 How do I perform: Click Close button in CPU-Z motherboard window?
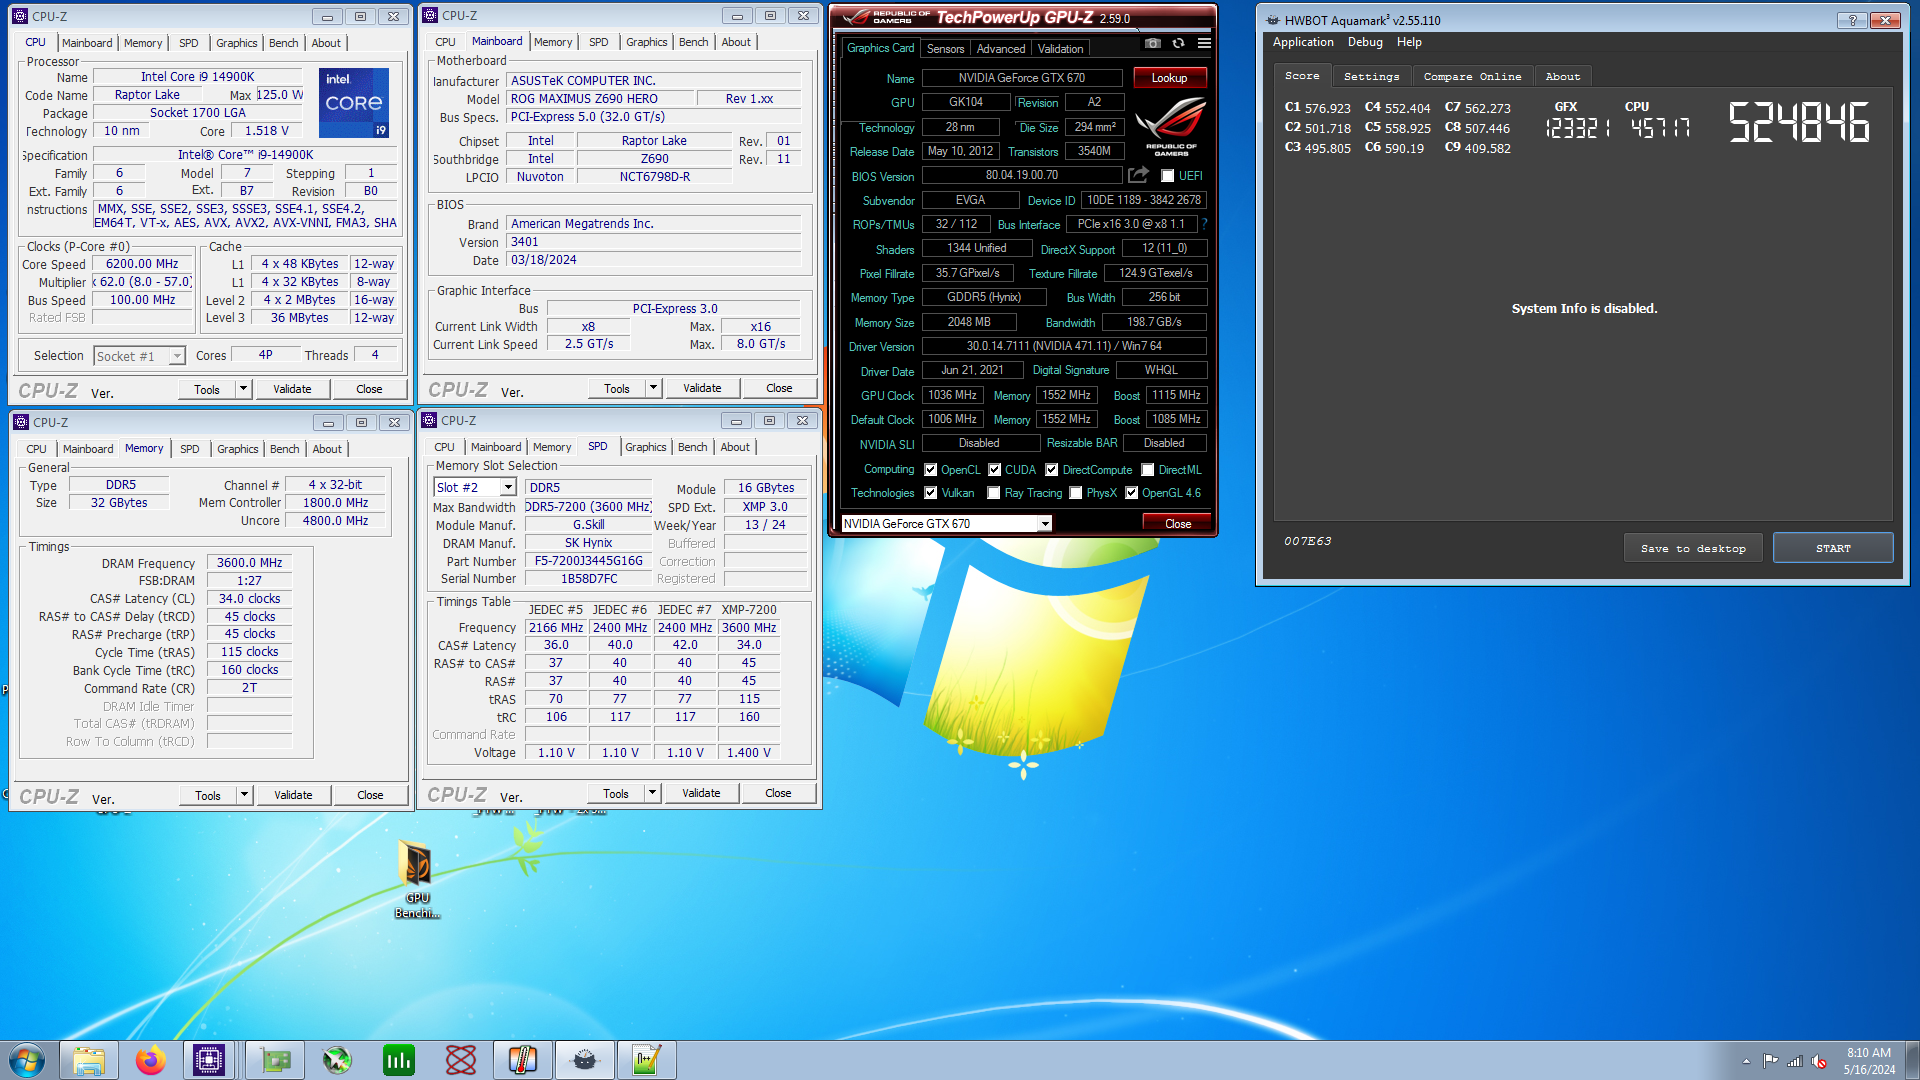[779, 388]
